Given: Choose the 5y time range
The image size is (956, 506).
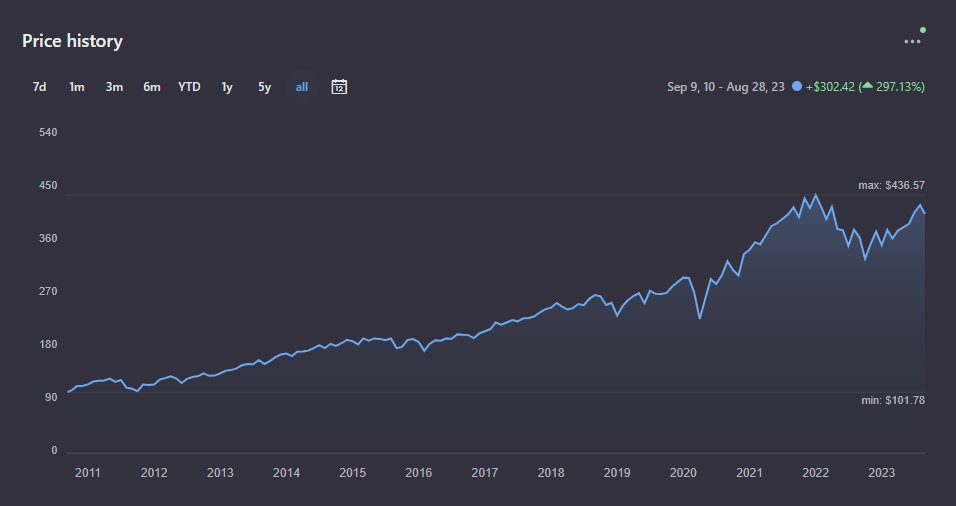Looking at the screenshot, I should click(x=264, y=87).
